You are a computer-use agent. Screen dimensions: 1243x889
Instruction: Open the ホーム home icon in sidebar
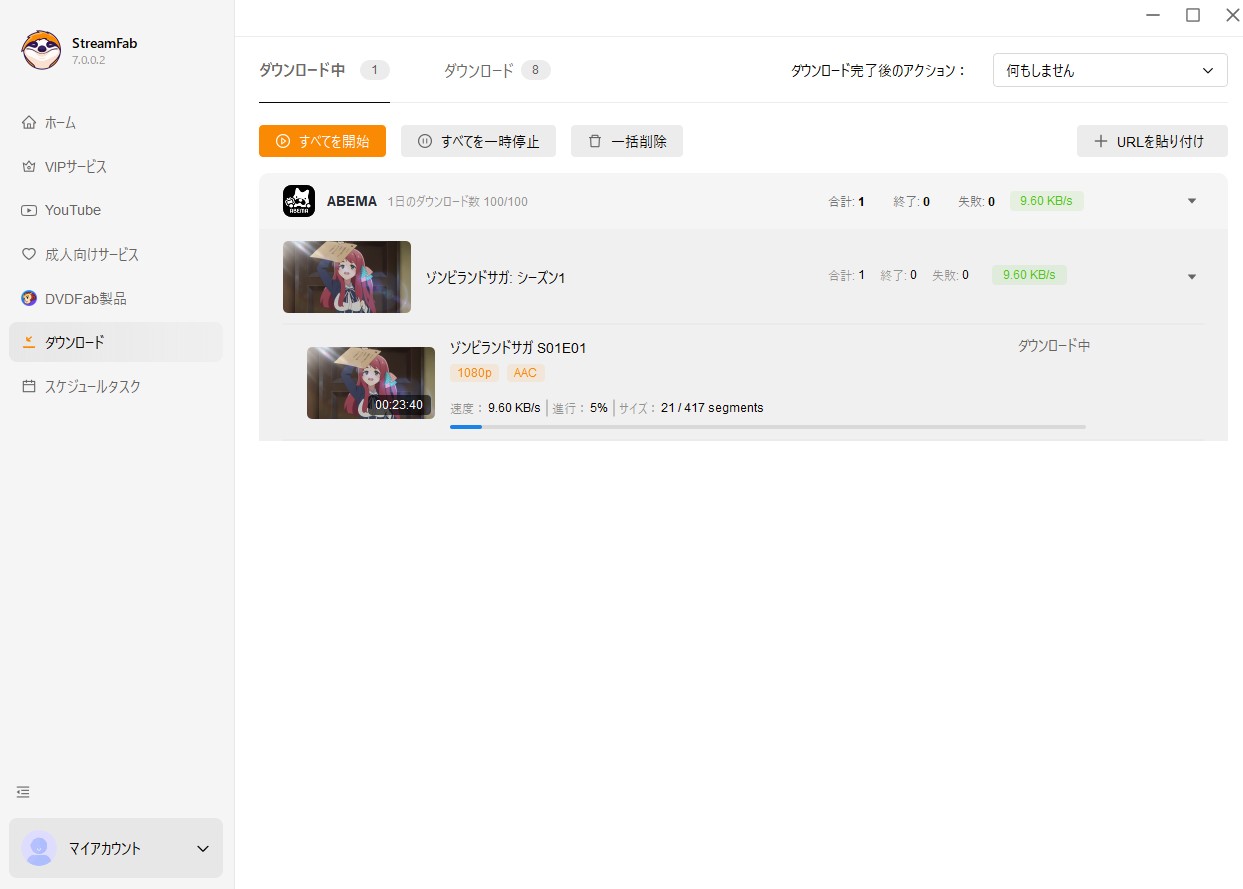coord(28,123)
